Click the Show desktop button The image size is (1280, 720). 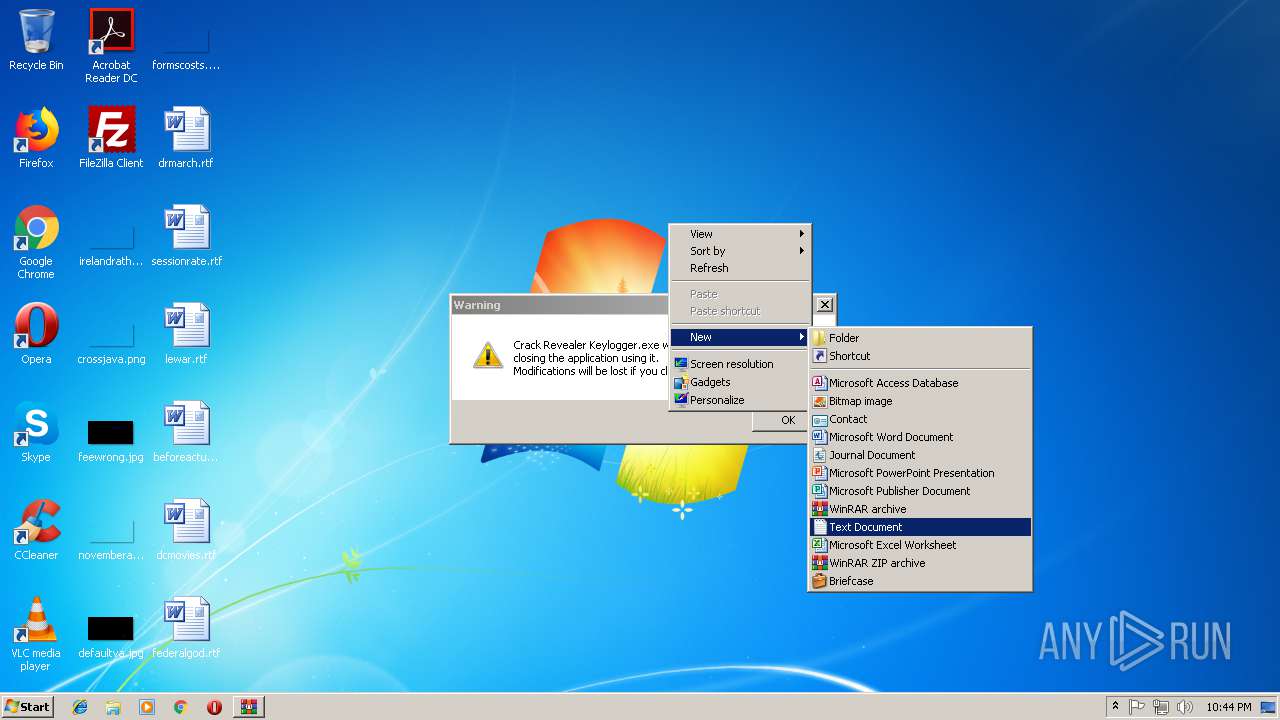coord(1269,707)
